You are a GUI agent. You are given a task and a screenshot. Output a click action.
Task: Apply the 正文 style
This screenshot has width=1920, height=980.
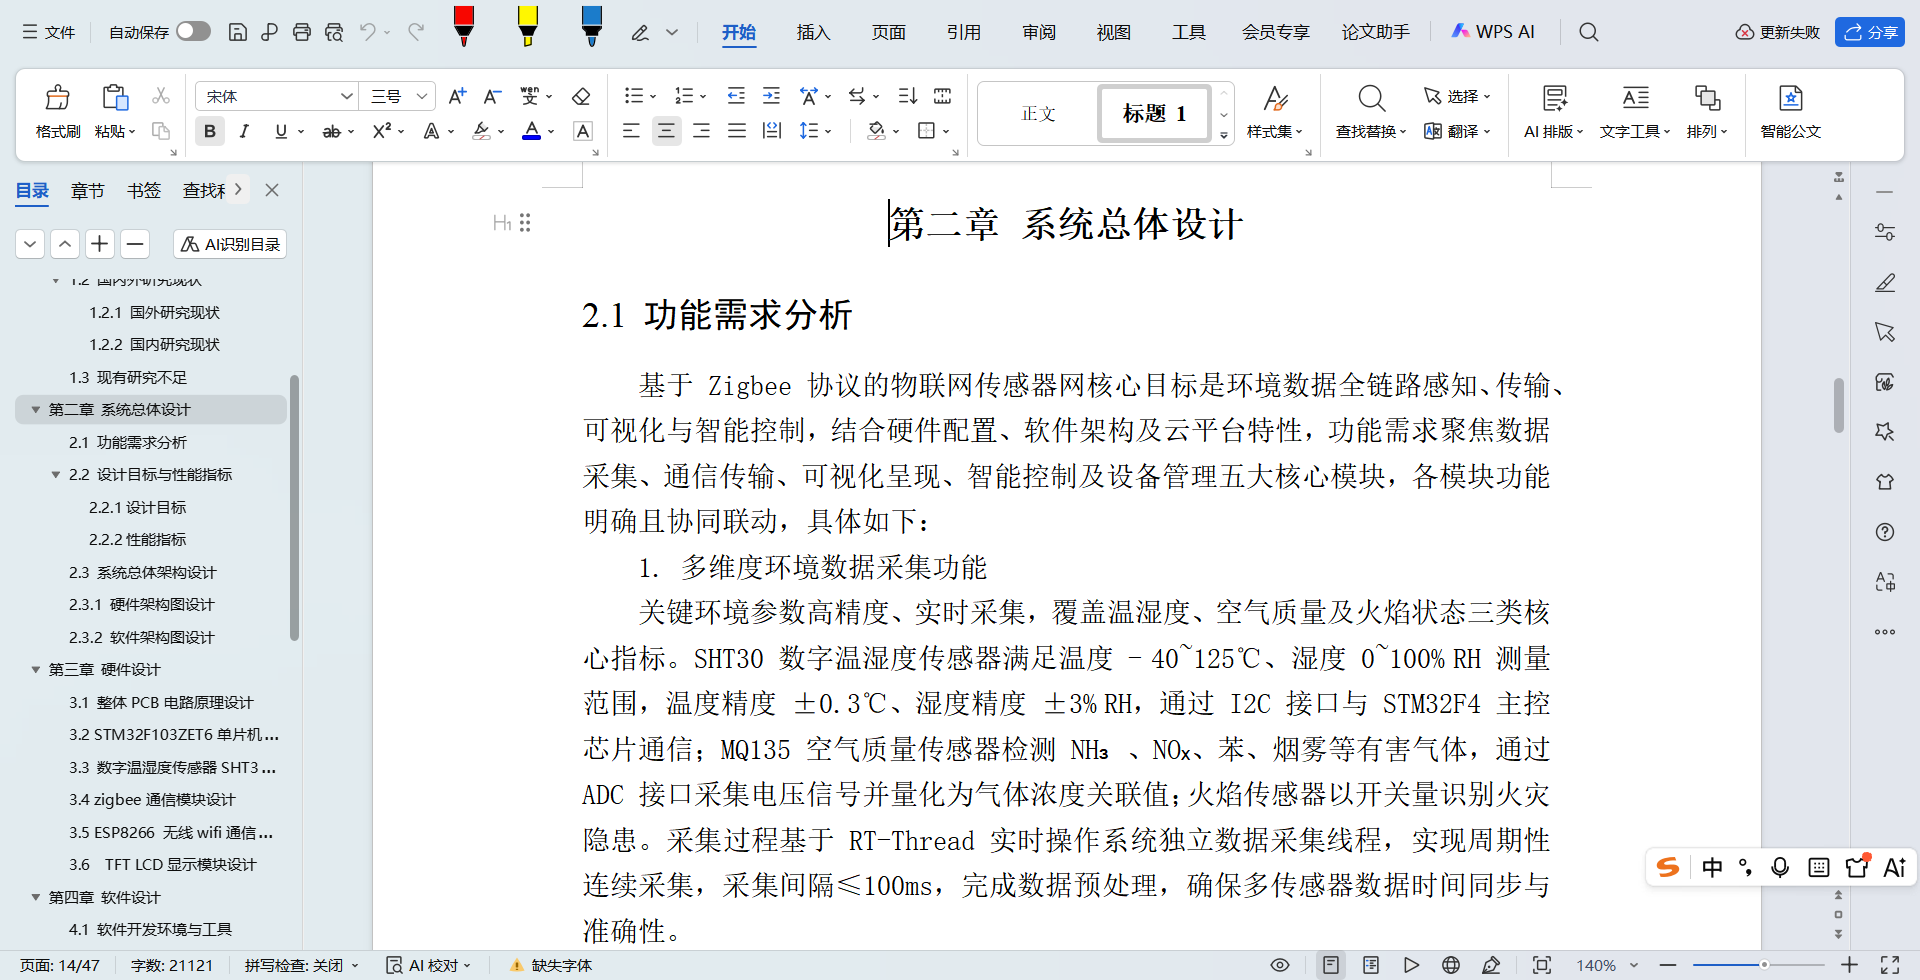pyautogui.click(x=1038, y=113)
